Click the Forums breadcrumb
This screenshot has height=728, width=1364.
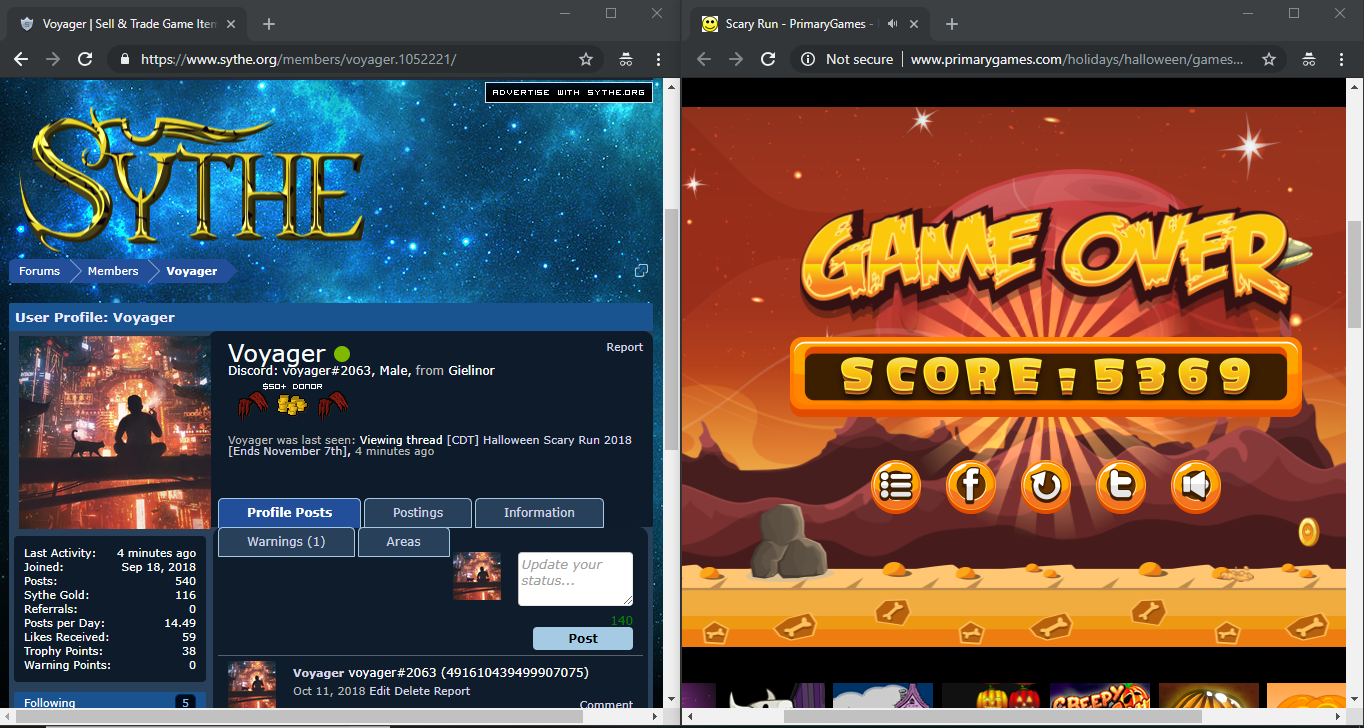(x=39, y=271)
